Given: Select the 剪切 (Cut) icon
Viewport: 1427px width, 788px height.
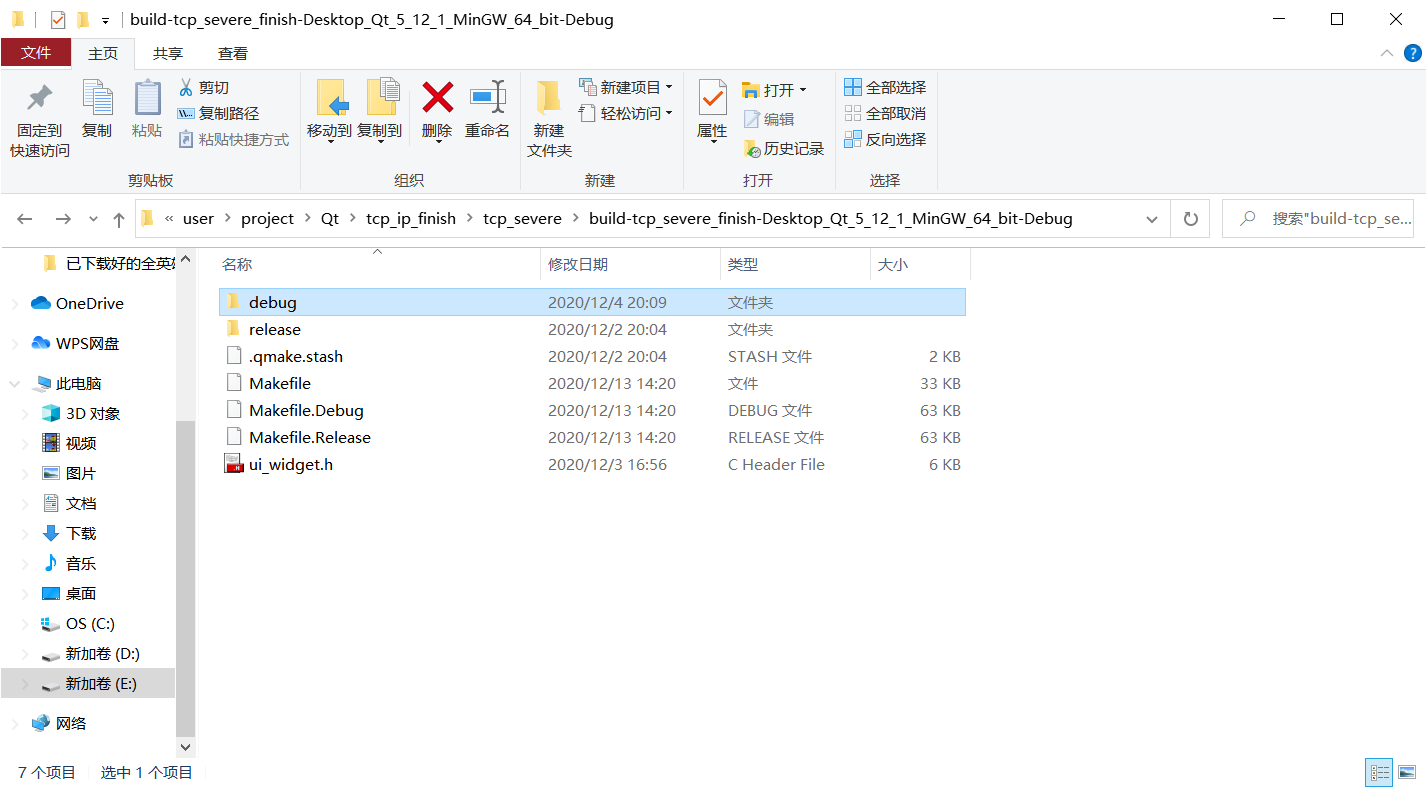Looking at the screenshot, I should pyautogui.click(x=203, y=87).
